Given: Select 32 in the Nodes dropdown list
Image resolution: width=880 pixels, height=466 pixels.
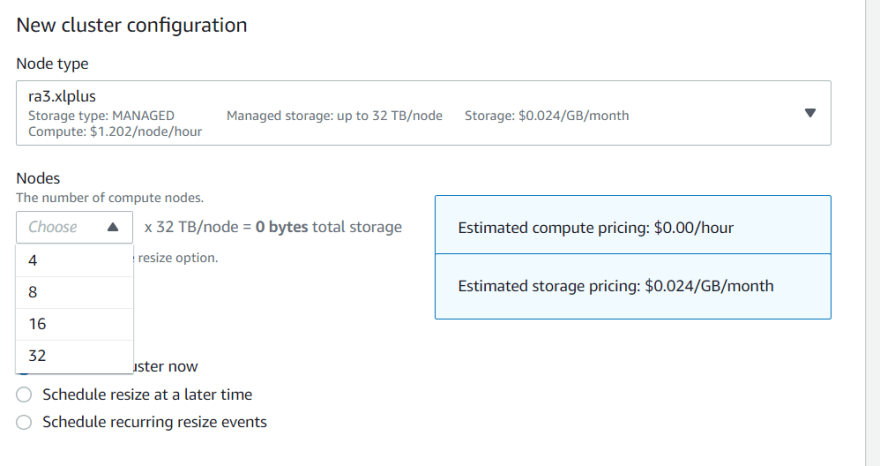Looking at the screenshot, I should 75,356.
